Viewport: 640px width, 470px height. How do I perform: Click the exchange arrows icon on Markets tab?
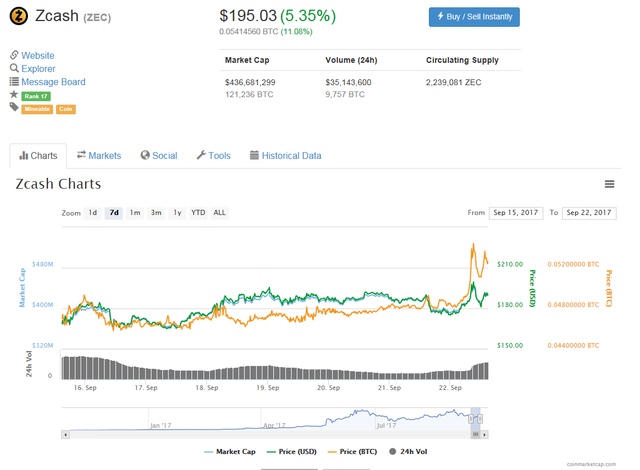[x=81, y=154]
